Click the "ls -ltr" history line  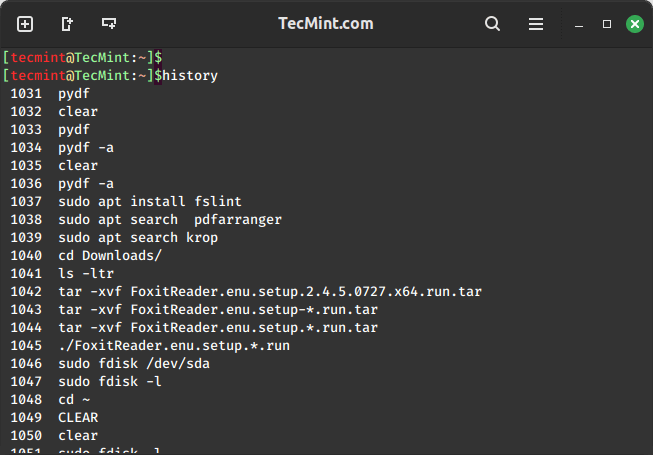(84, 273)
